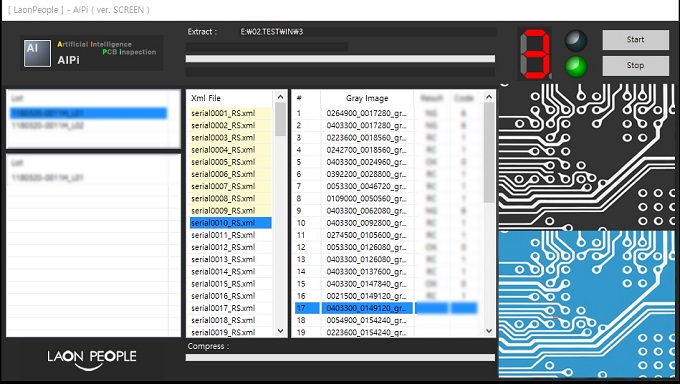The image size is (680, 384).
Task: Click the Extract path field E:\02.TEST\IN\3
Action: [368, 32]
